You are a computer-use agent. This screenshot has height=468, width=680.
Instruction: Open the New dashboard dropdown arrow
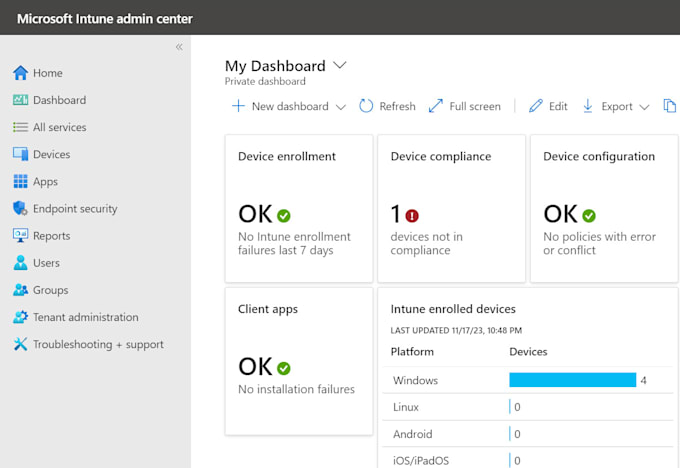click(x=341, y=107)
